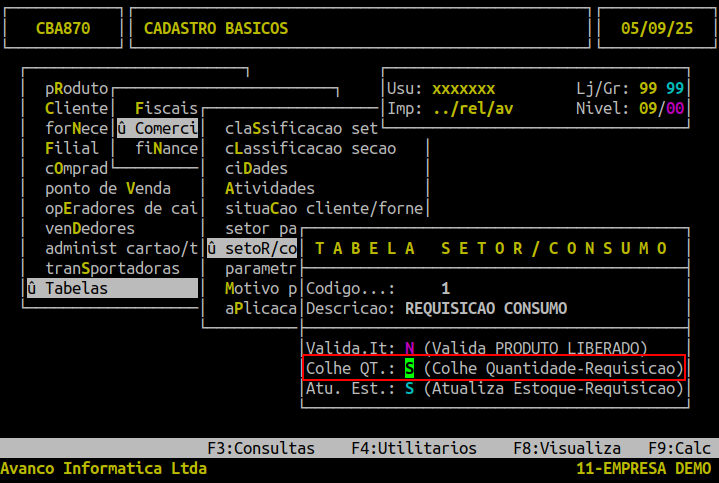Viewport: 719px width, 483px height.
Task: Click the Imp ../rel/av printer value
Action: pos(472,109)
